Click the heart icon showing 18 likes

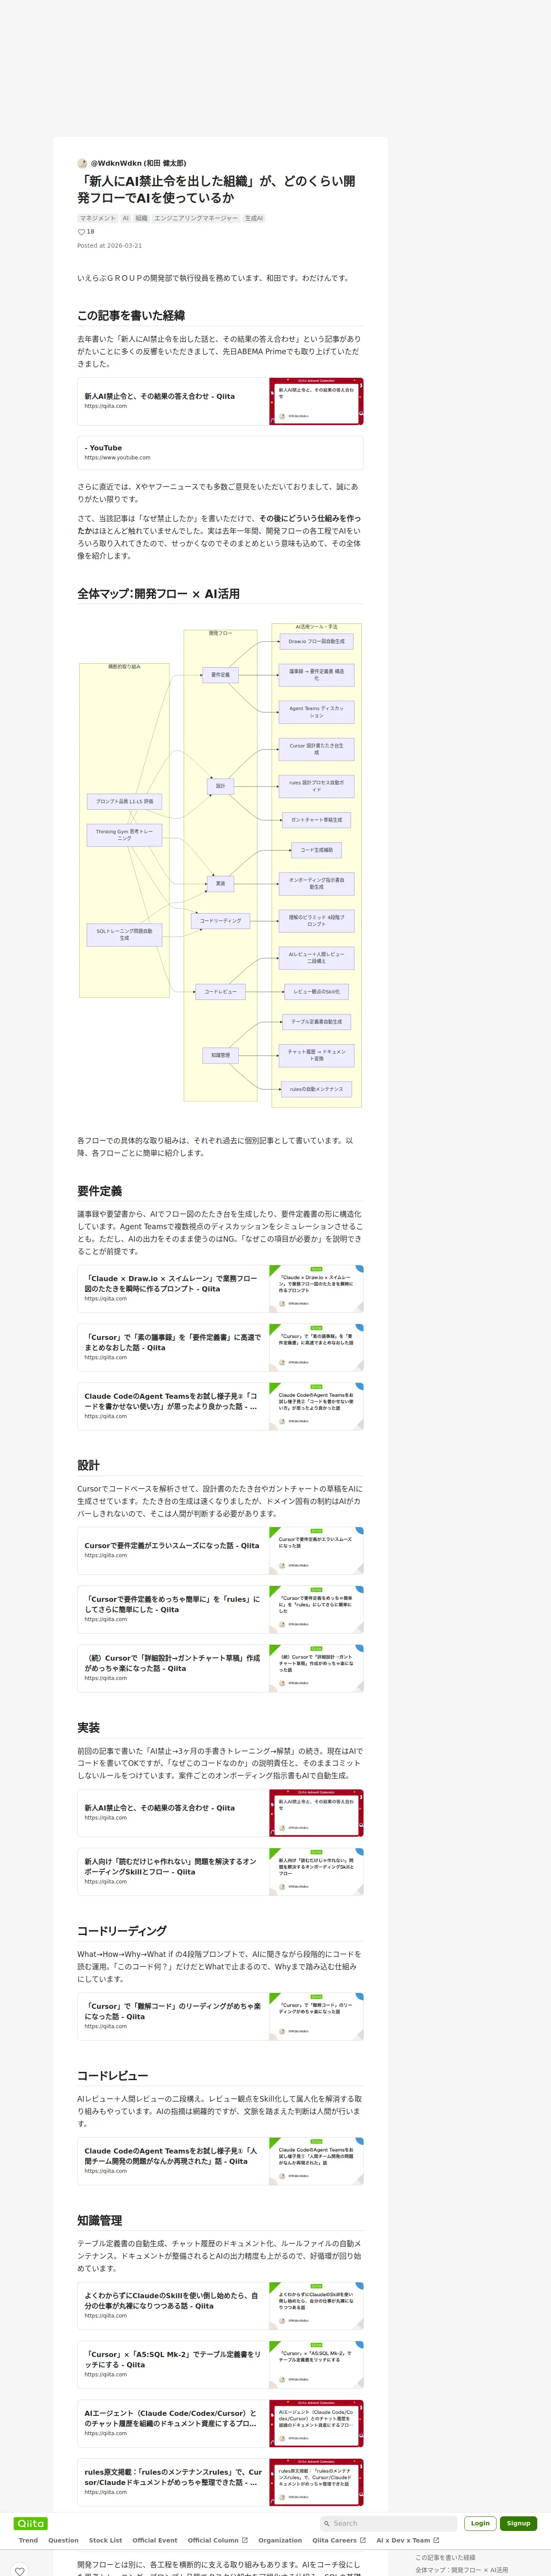[x=82, y=232]
